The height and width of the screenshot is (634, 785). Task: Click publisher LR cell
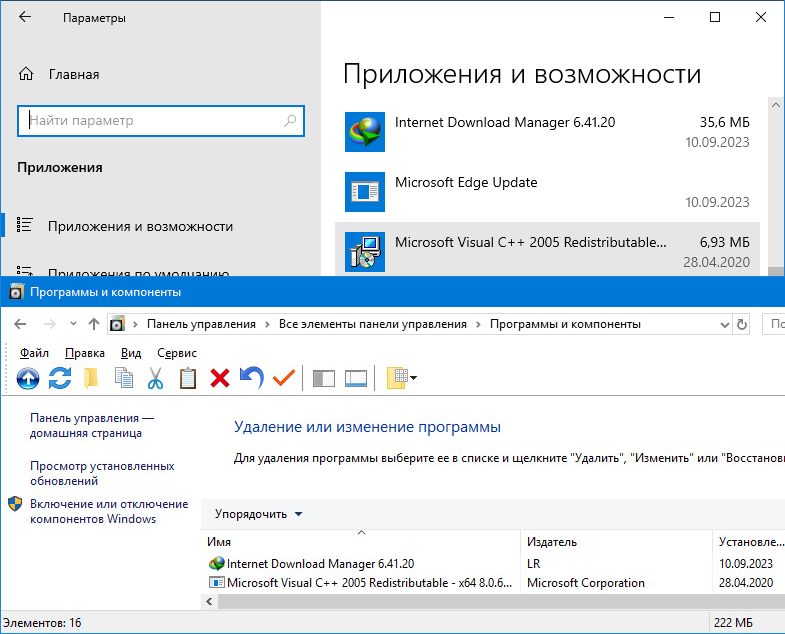pos(534,564)
